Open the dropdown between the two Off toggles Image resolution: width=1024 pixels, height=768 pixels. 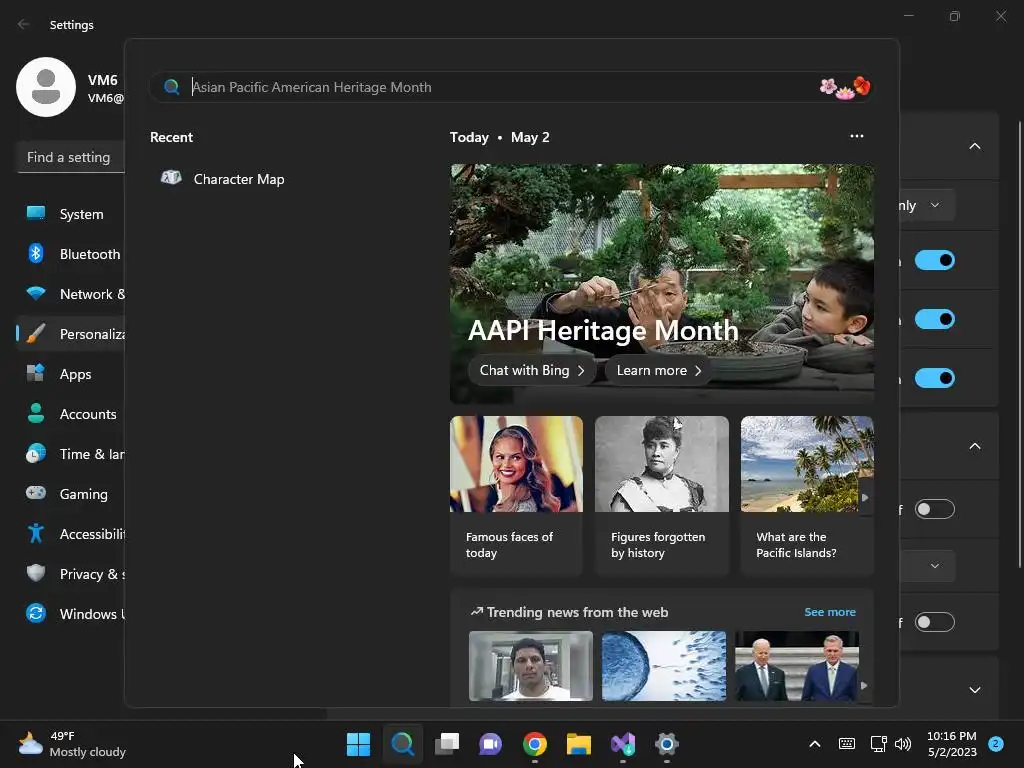[x=927, y=566]
